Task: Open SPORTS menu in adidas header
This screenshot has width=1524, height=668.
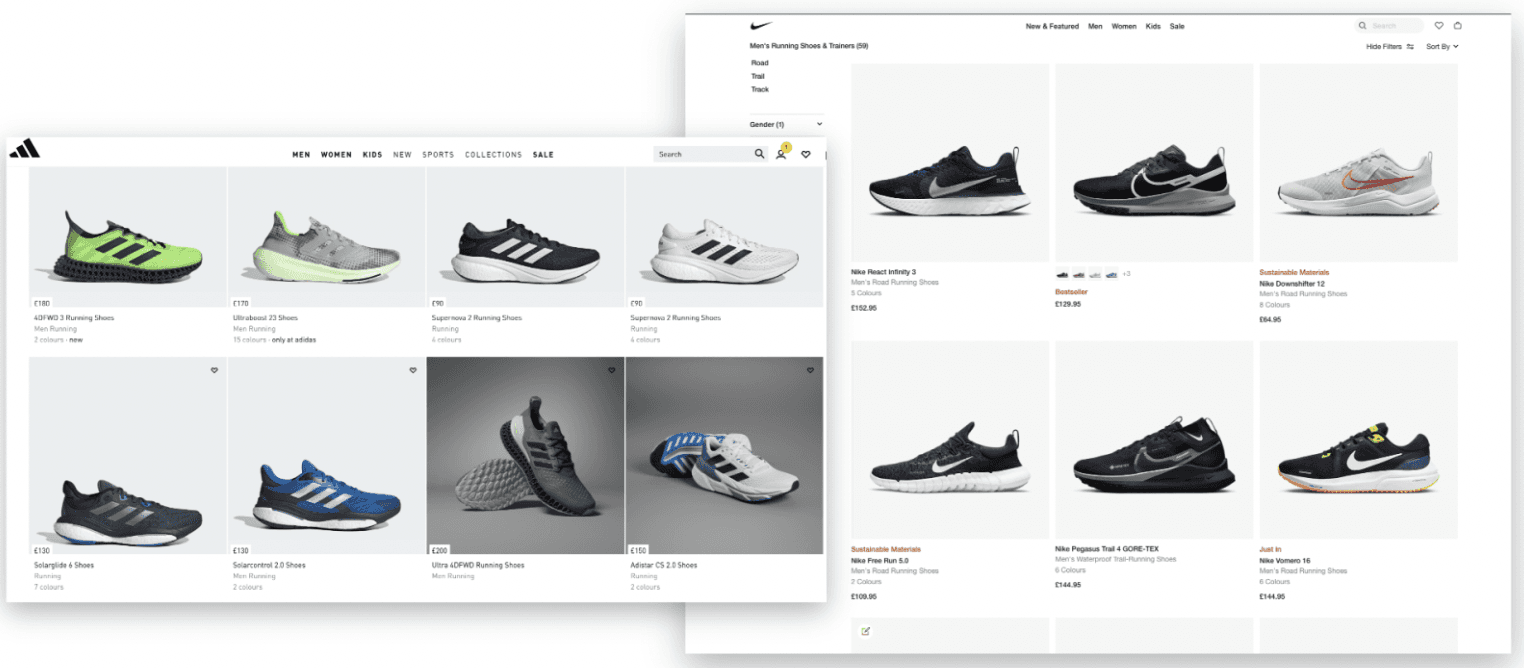Action: [438, 155]
